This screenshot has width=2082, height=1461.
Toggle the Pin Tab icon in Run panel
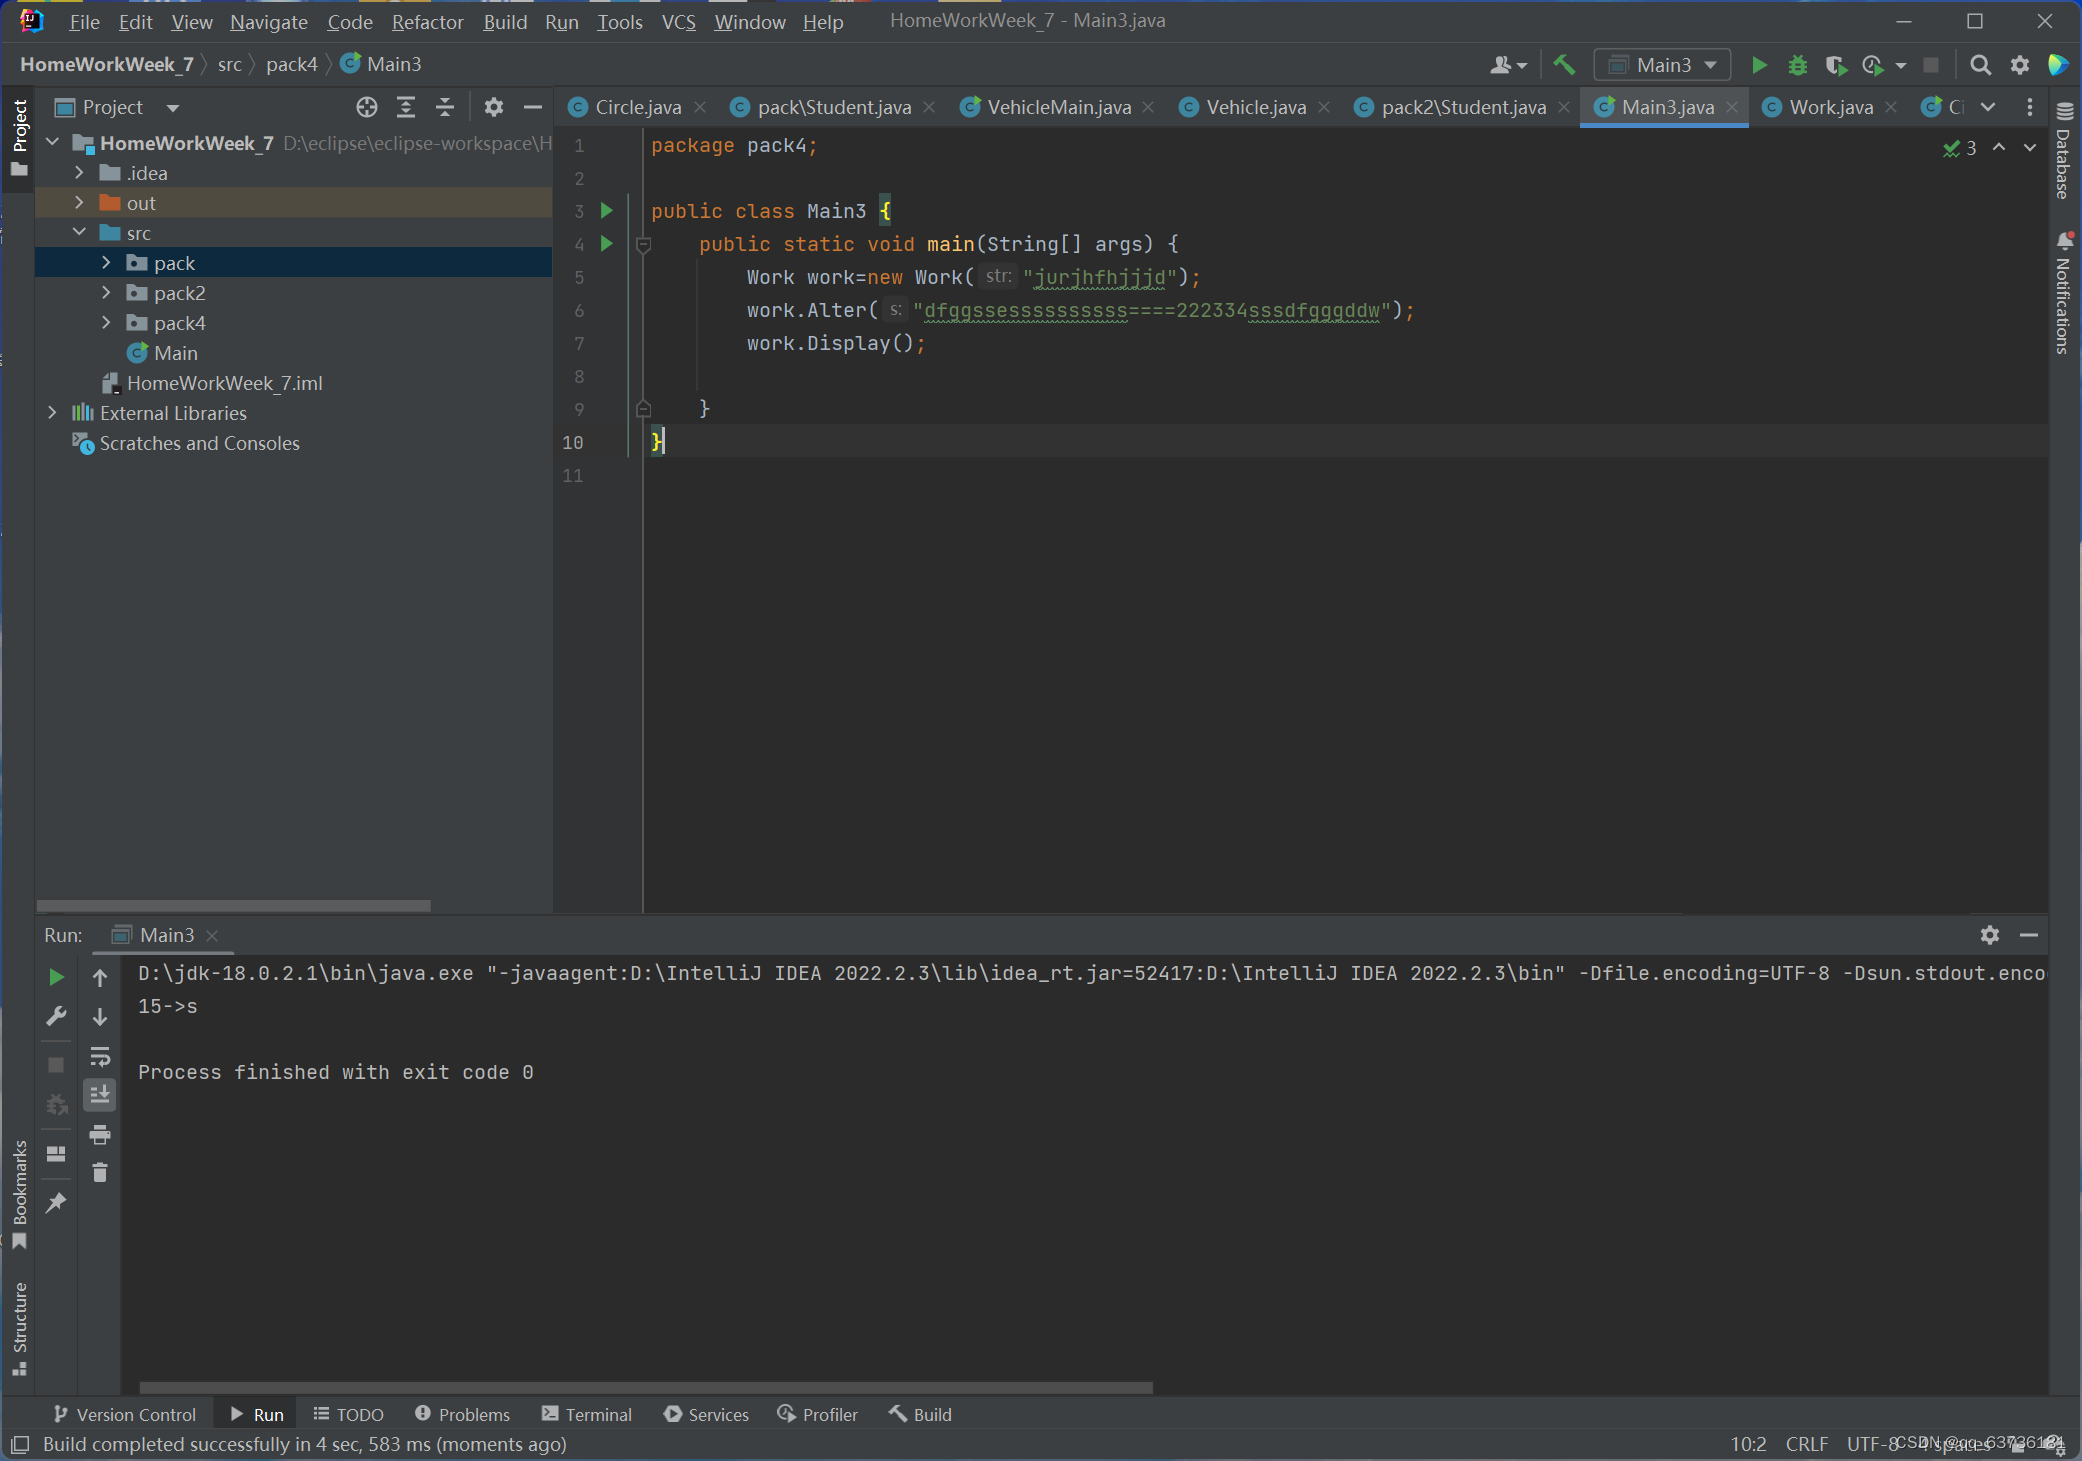click(x=56, y=1202)
